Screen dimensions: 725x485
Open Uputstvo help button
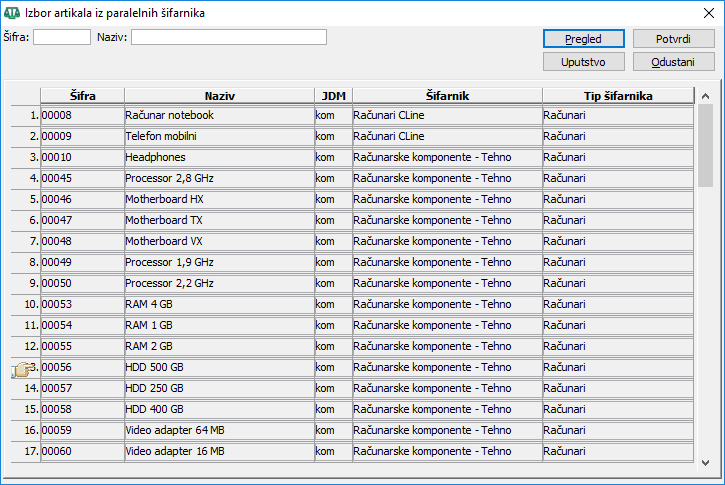tap(584, 62)
